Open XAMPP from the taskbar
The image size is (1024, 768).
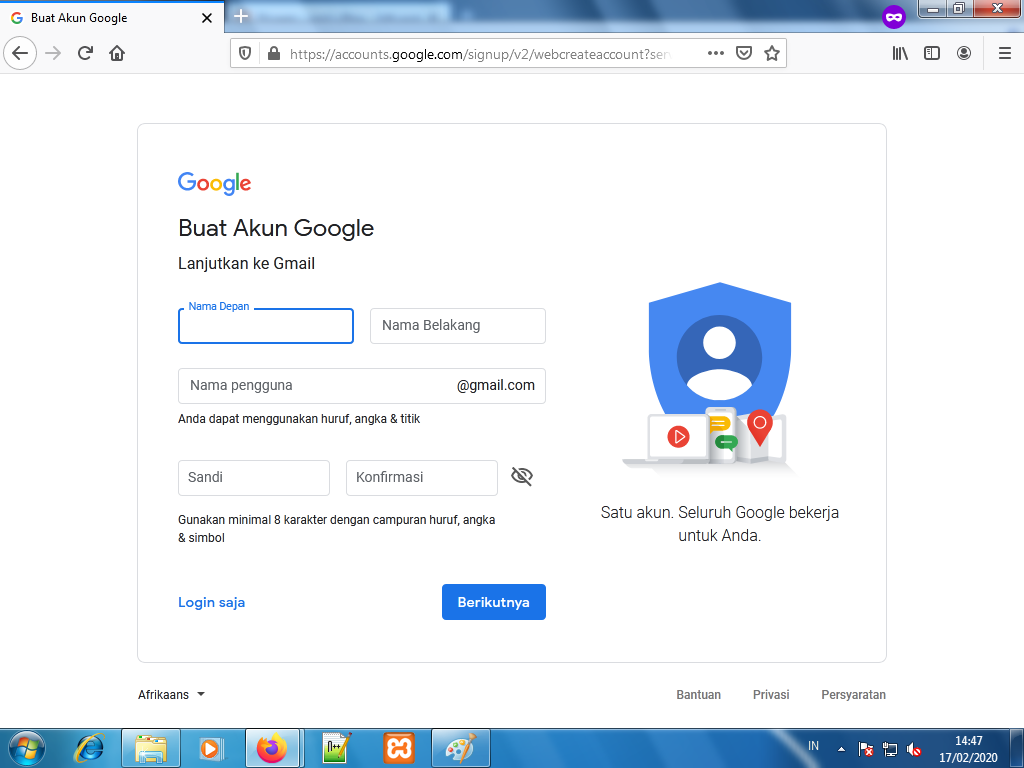coord(399,748)
